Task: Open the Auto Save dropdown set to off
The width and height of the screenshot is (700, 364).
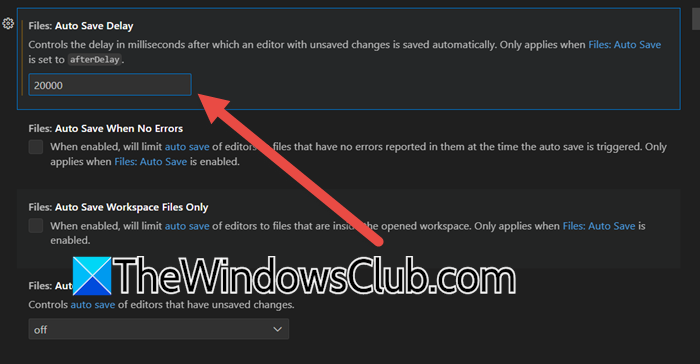Action: tap(158, 329)
